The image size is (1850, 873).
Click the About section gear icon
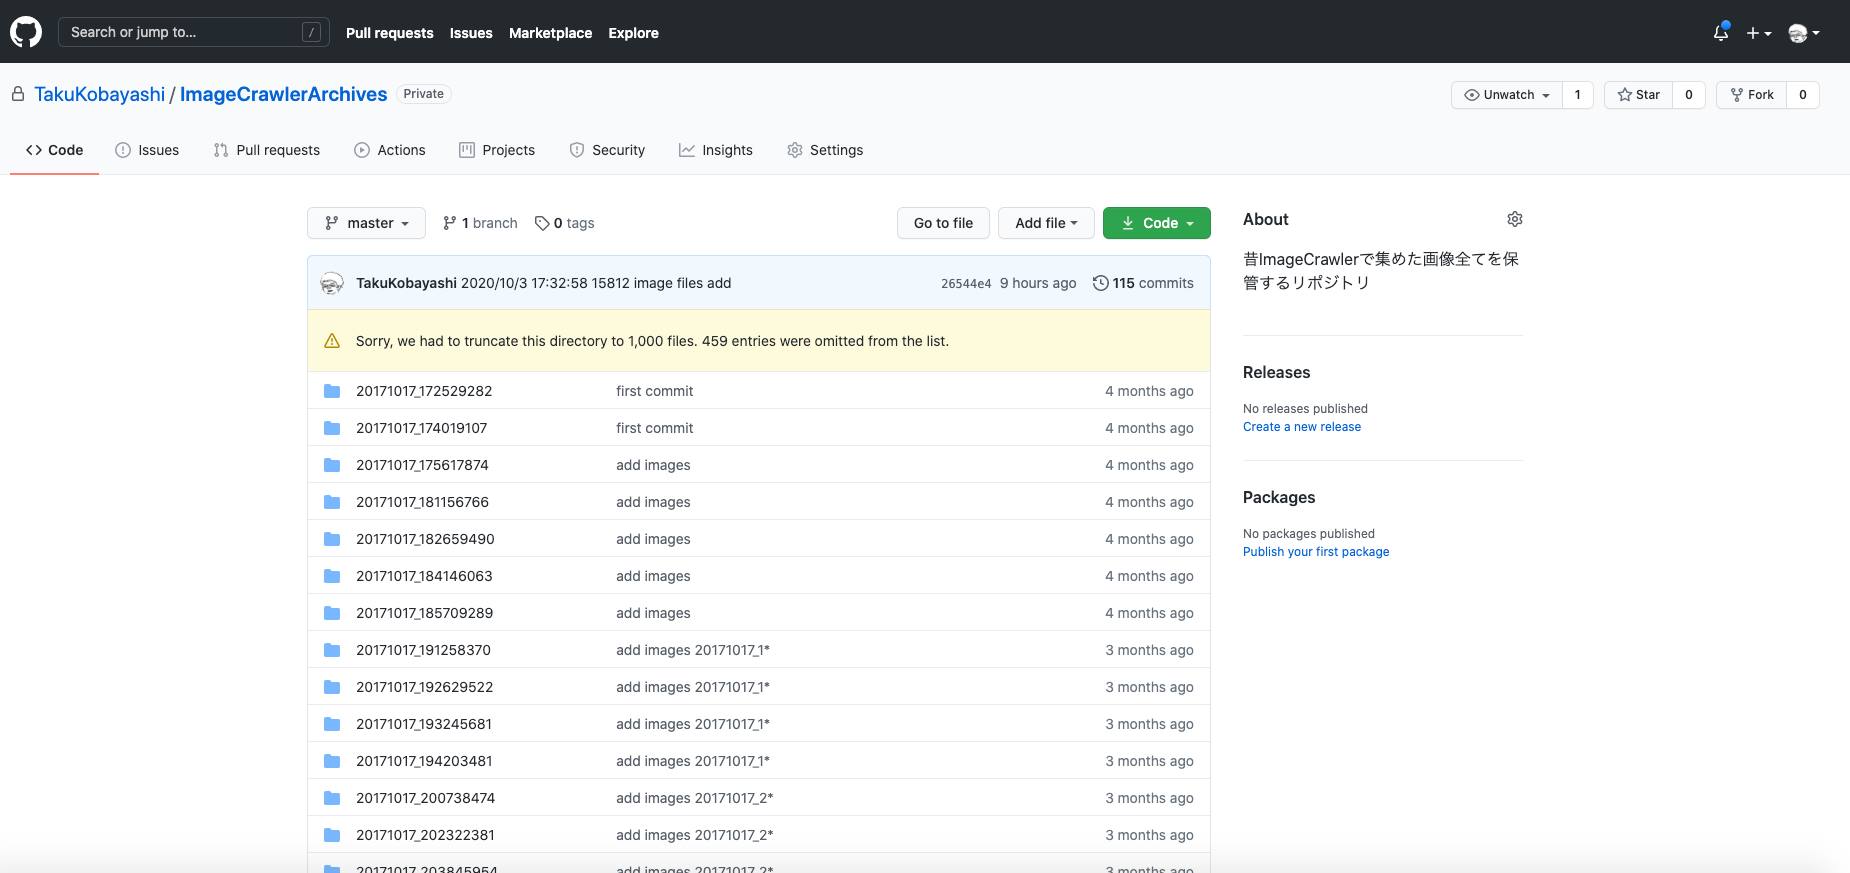(x=1514, y=219)
